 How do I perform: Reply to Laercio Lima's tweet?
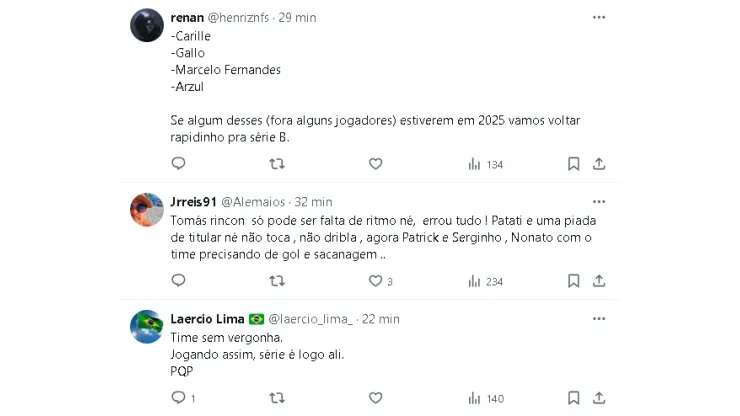coord(178,398)
